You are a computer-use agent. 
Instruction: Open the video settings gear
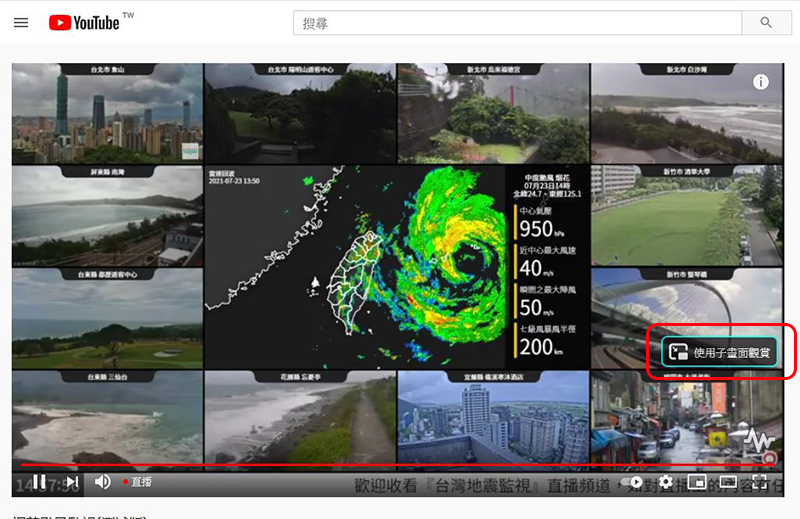pyautogui.click(x=666, y=482)
